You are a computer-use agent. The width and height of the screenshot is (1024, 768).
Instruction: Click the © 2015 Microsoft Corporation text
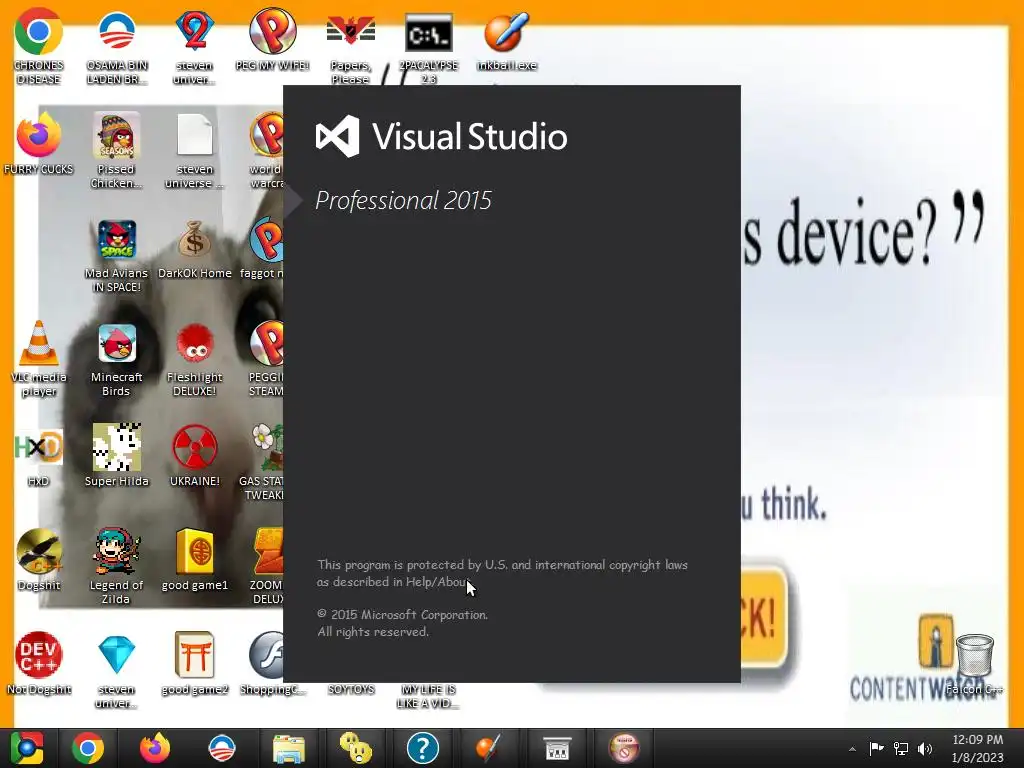(402, 615)
